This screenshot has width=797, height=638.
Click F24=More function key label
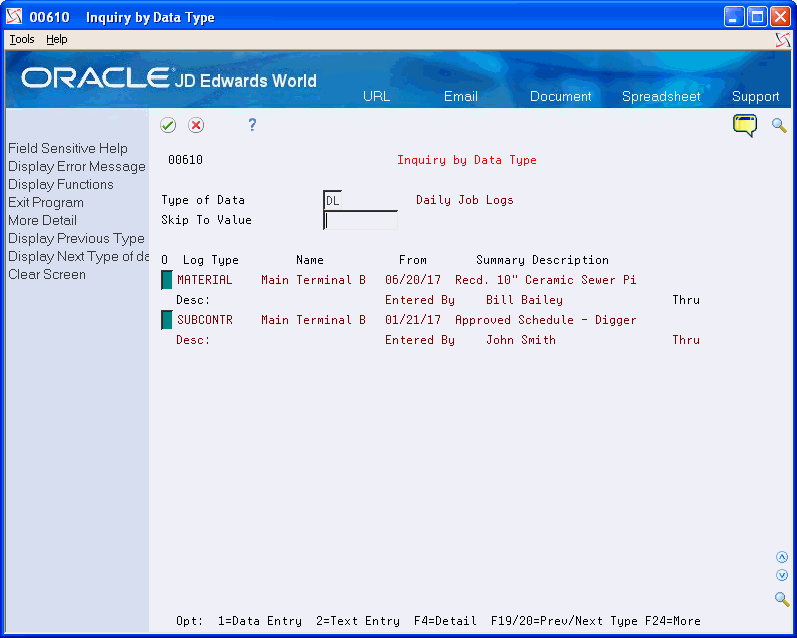(672, 621)
